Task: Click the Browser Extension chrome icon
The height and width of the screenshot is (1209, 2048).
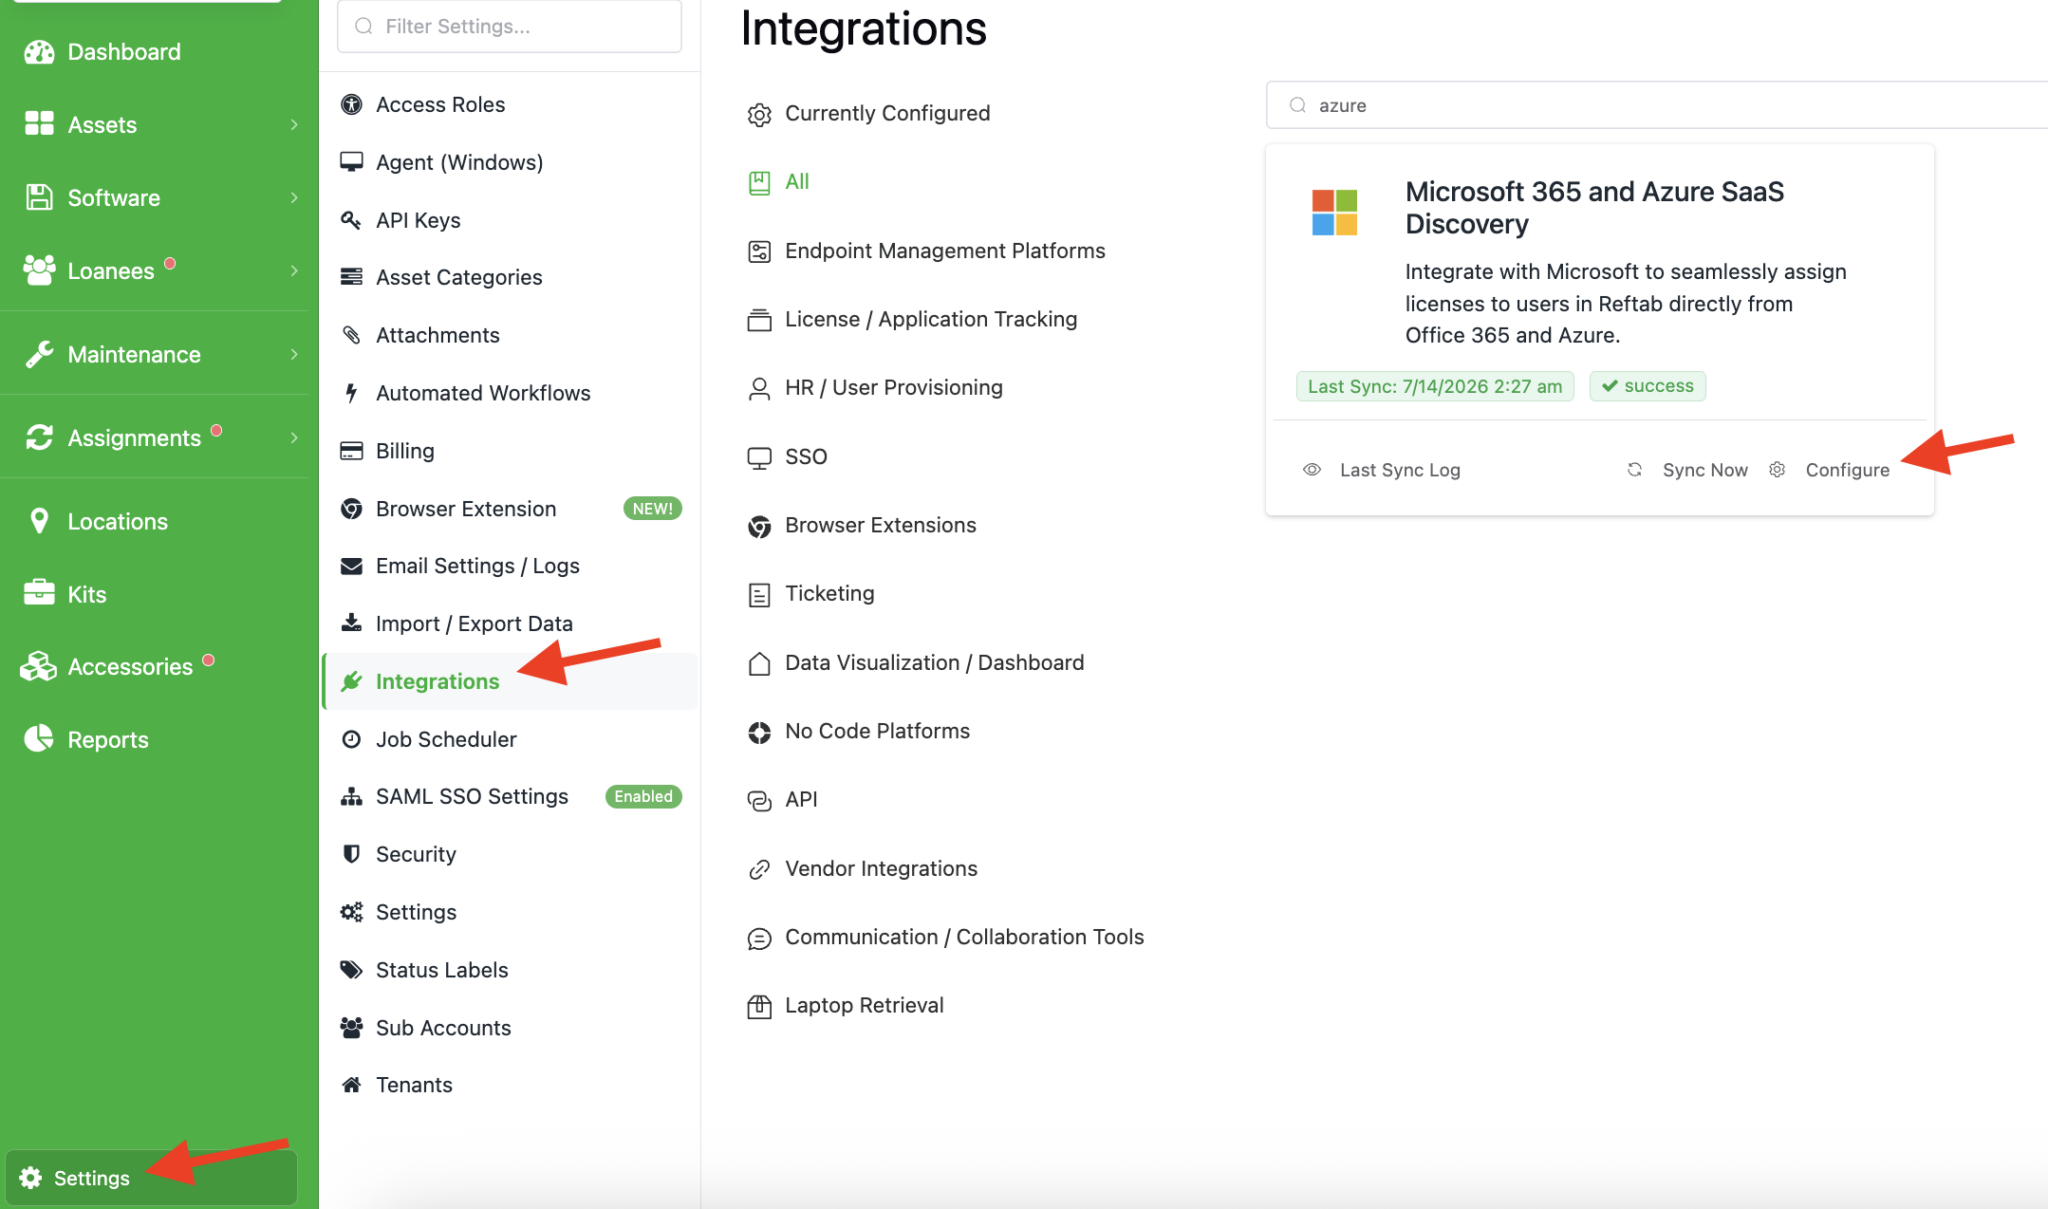Action: click(351, 509)
